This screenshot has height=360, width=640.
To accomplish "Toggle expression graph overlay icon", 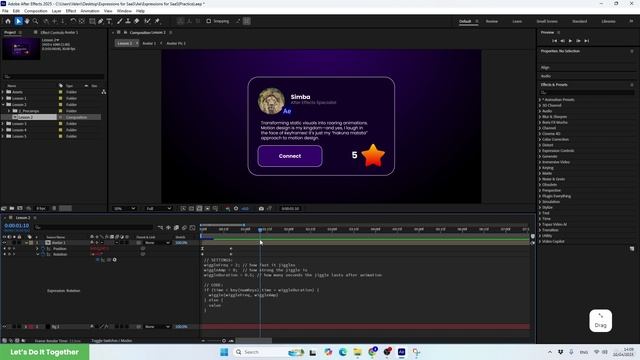I will pos(103,260).
